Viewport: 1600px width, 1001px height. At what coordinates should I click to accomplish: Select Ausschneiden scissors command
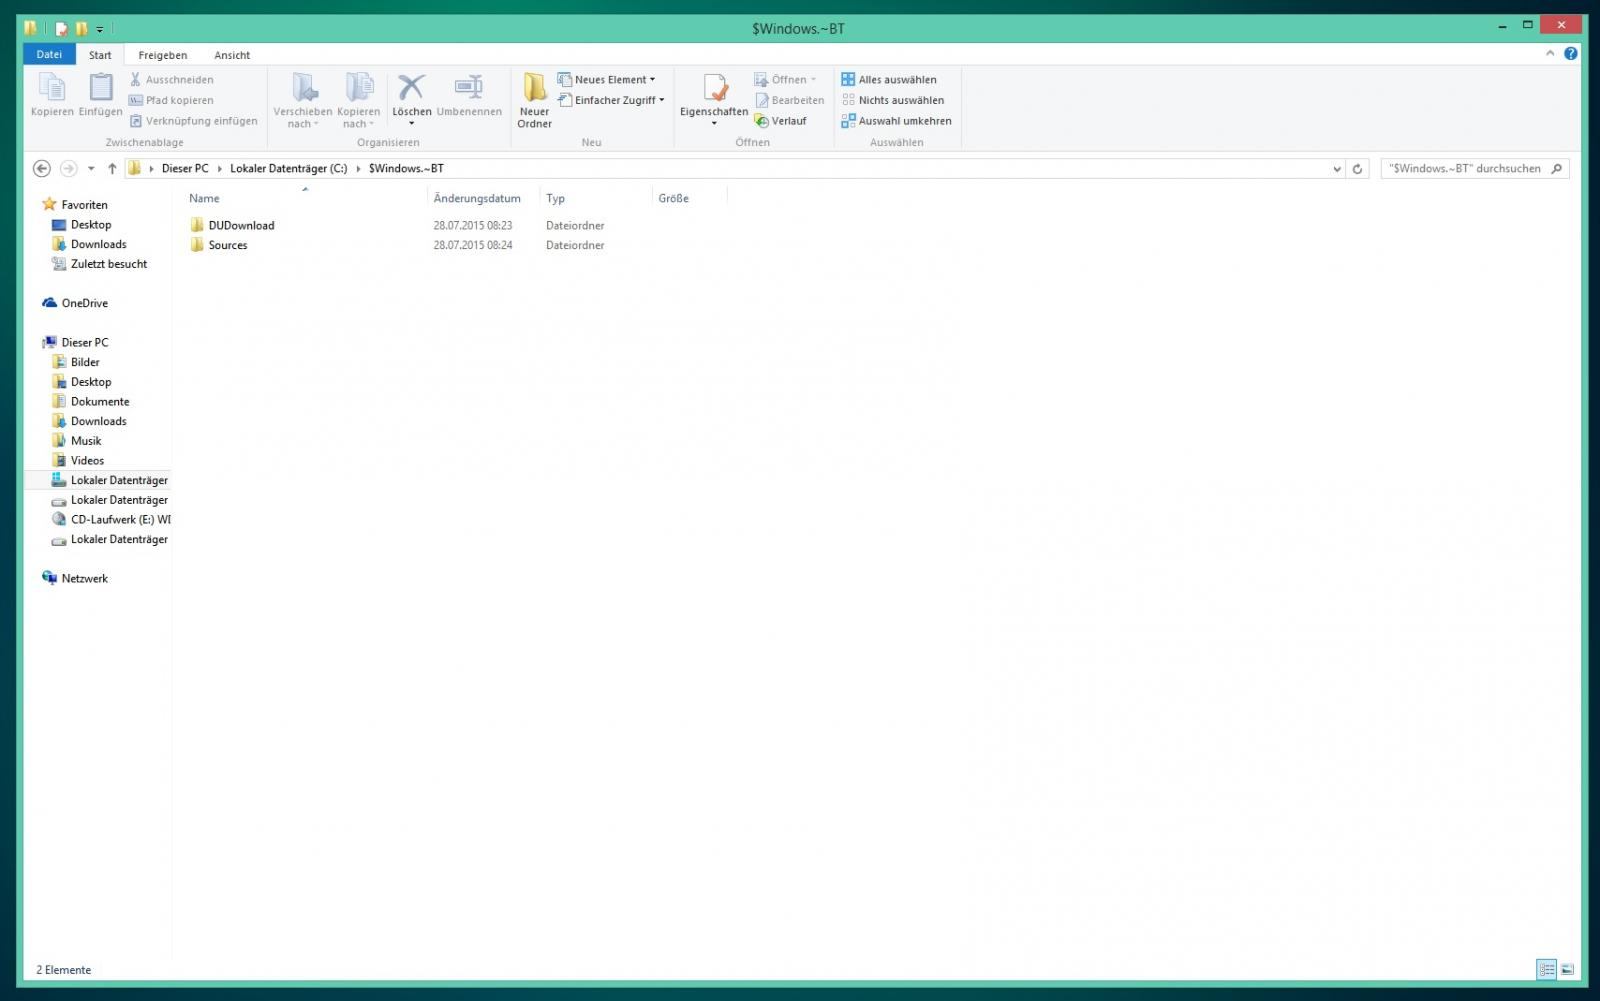click(171, 79)
